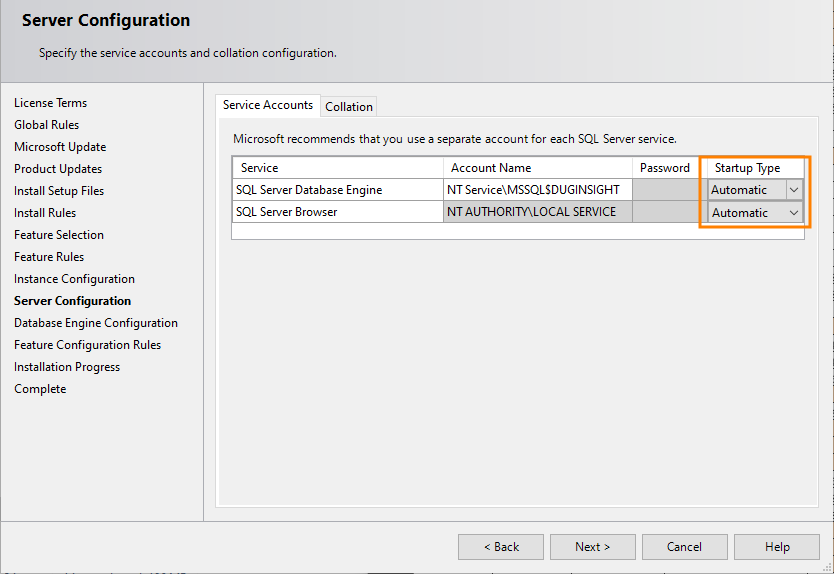Click License Terms in the steps list
The image size is (834, 574).
51,103
